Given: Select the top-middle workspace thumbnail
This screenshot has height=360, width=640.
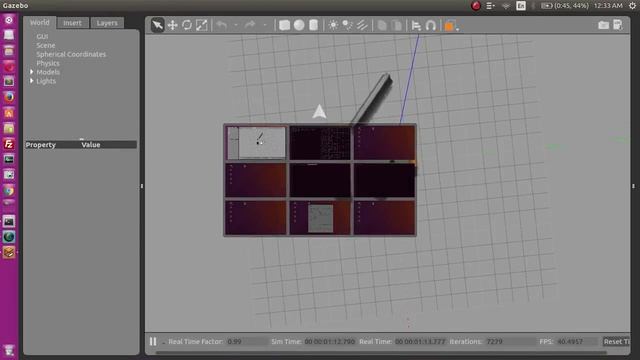Looking at the screenshot, I should click(x=320, y=143).
